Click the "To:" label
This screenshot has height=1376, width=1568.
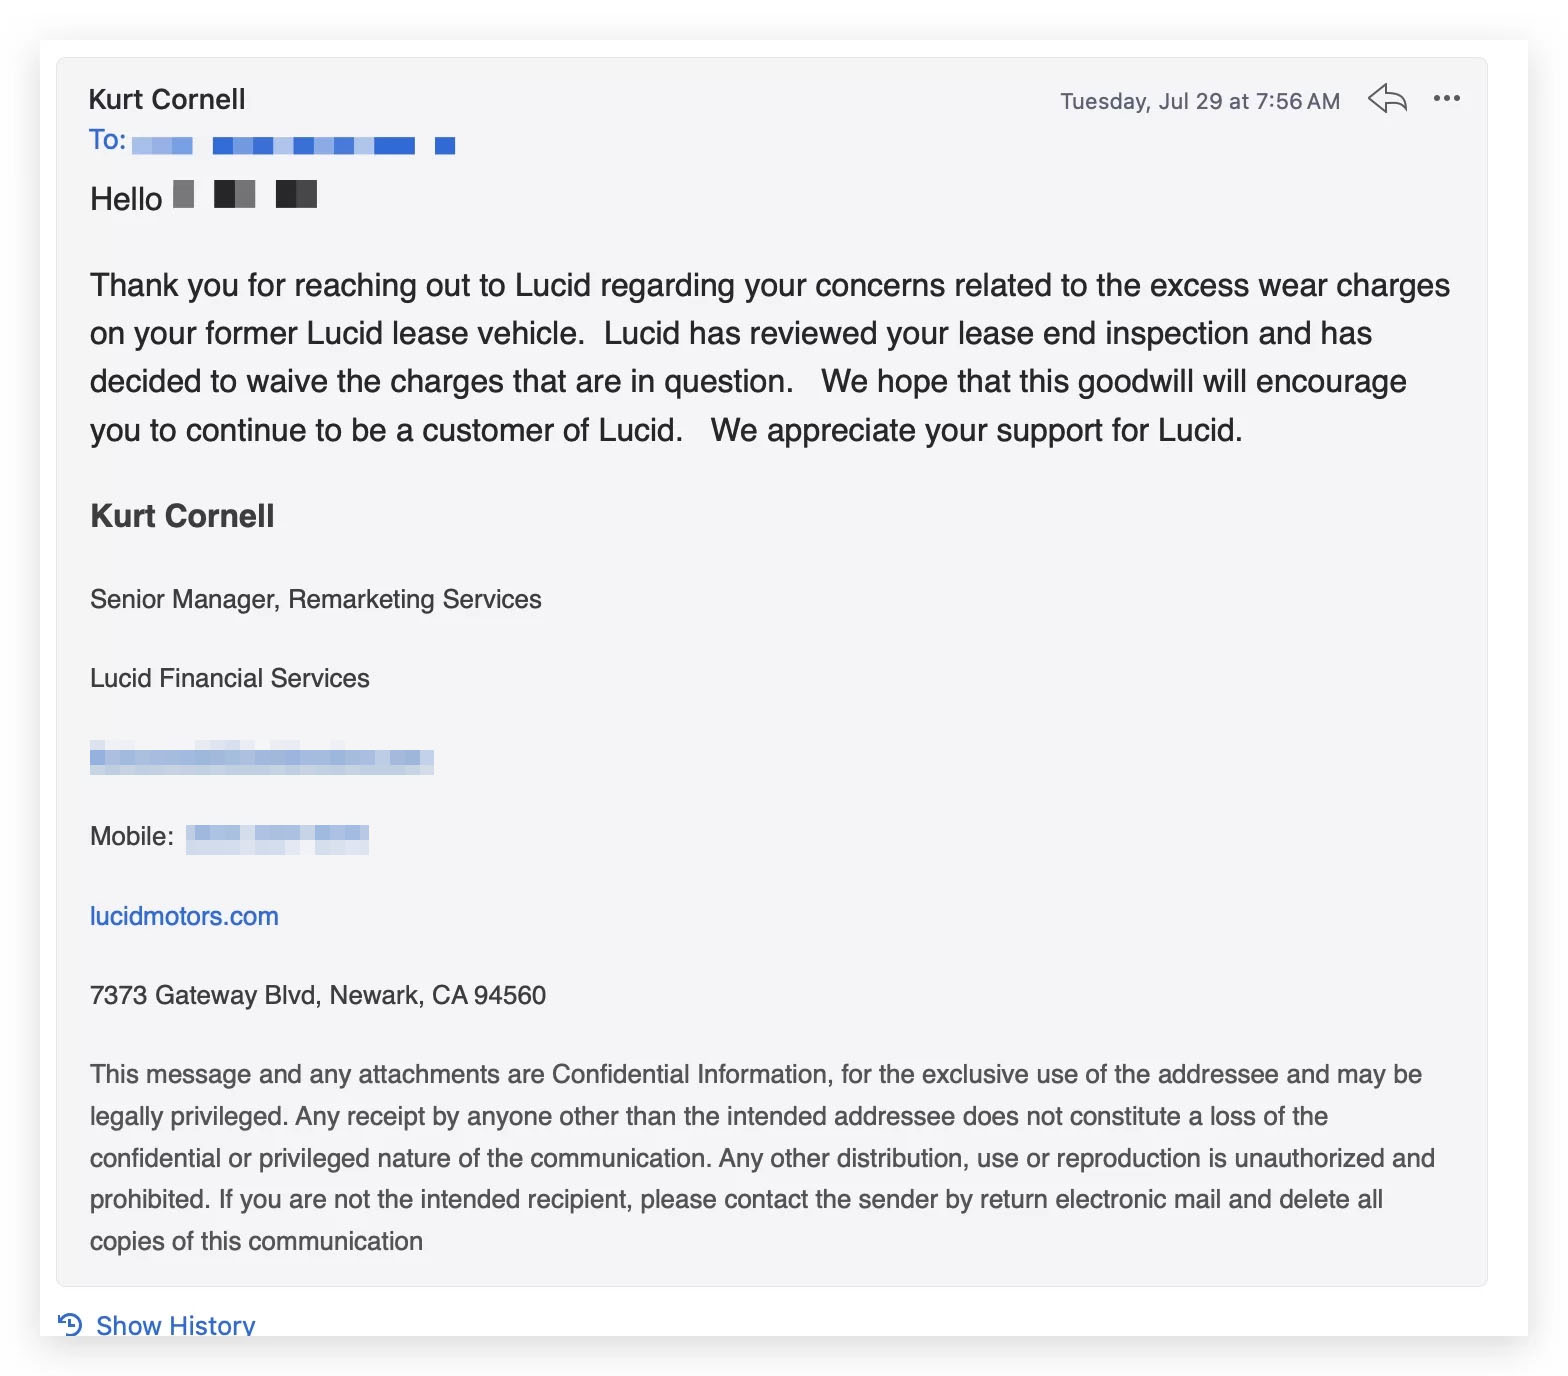(107, 140)
